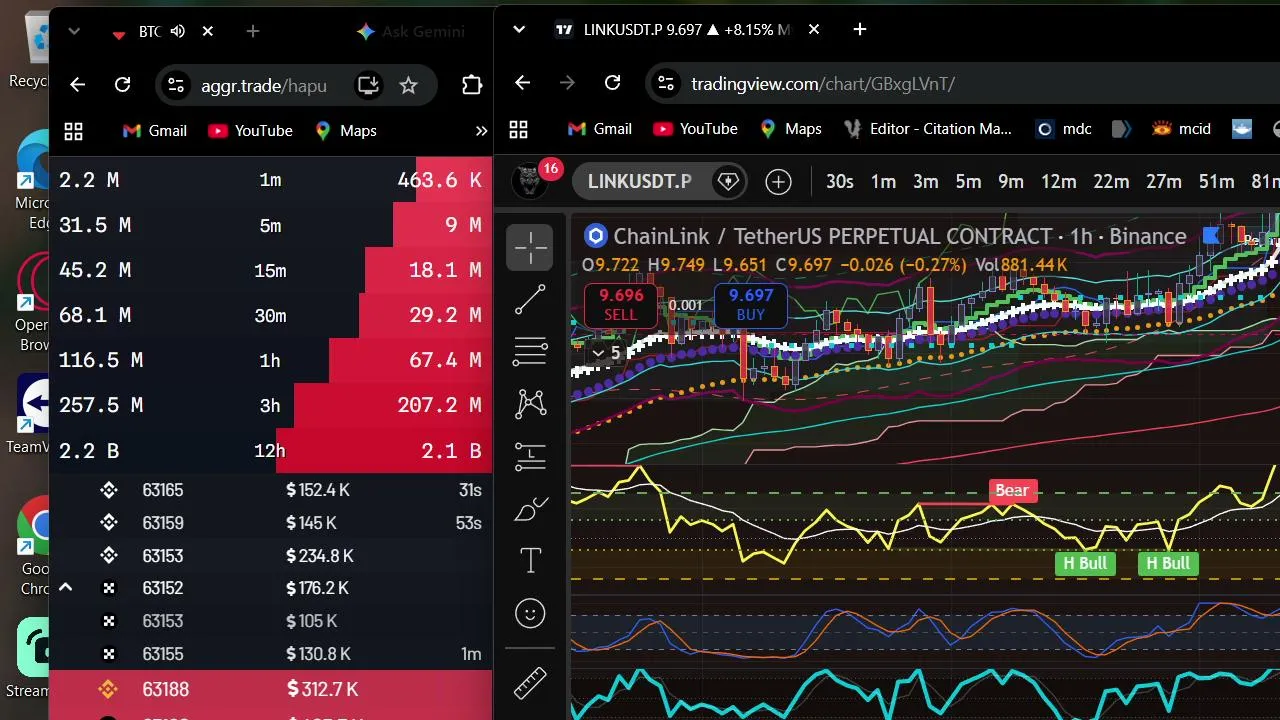Open Gmail bookmark in TradingView window
This screenshot has width=1280, height=720.
click(599, 129)
